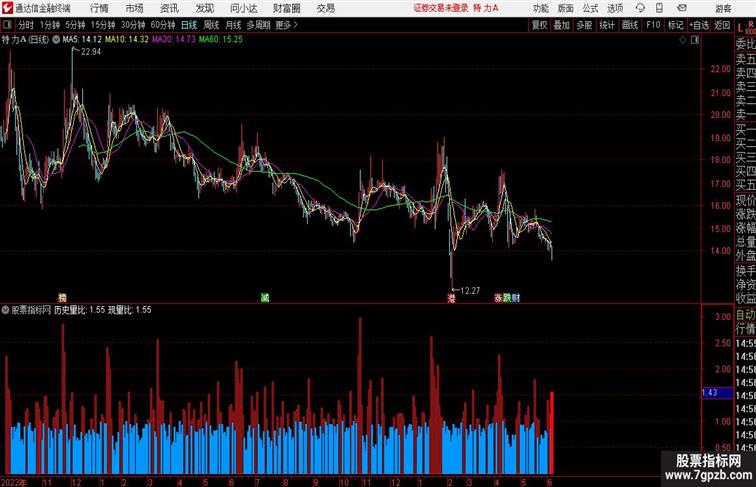Open the 发现 menu
The image size is (756, 487).
[204, 8]
